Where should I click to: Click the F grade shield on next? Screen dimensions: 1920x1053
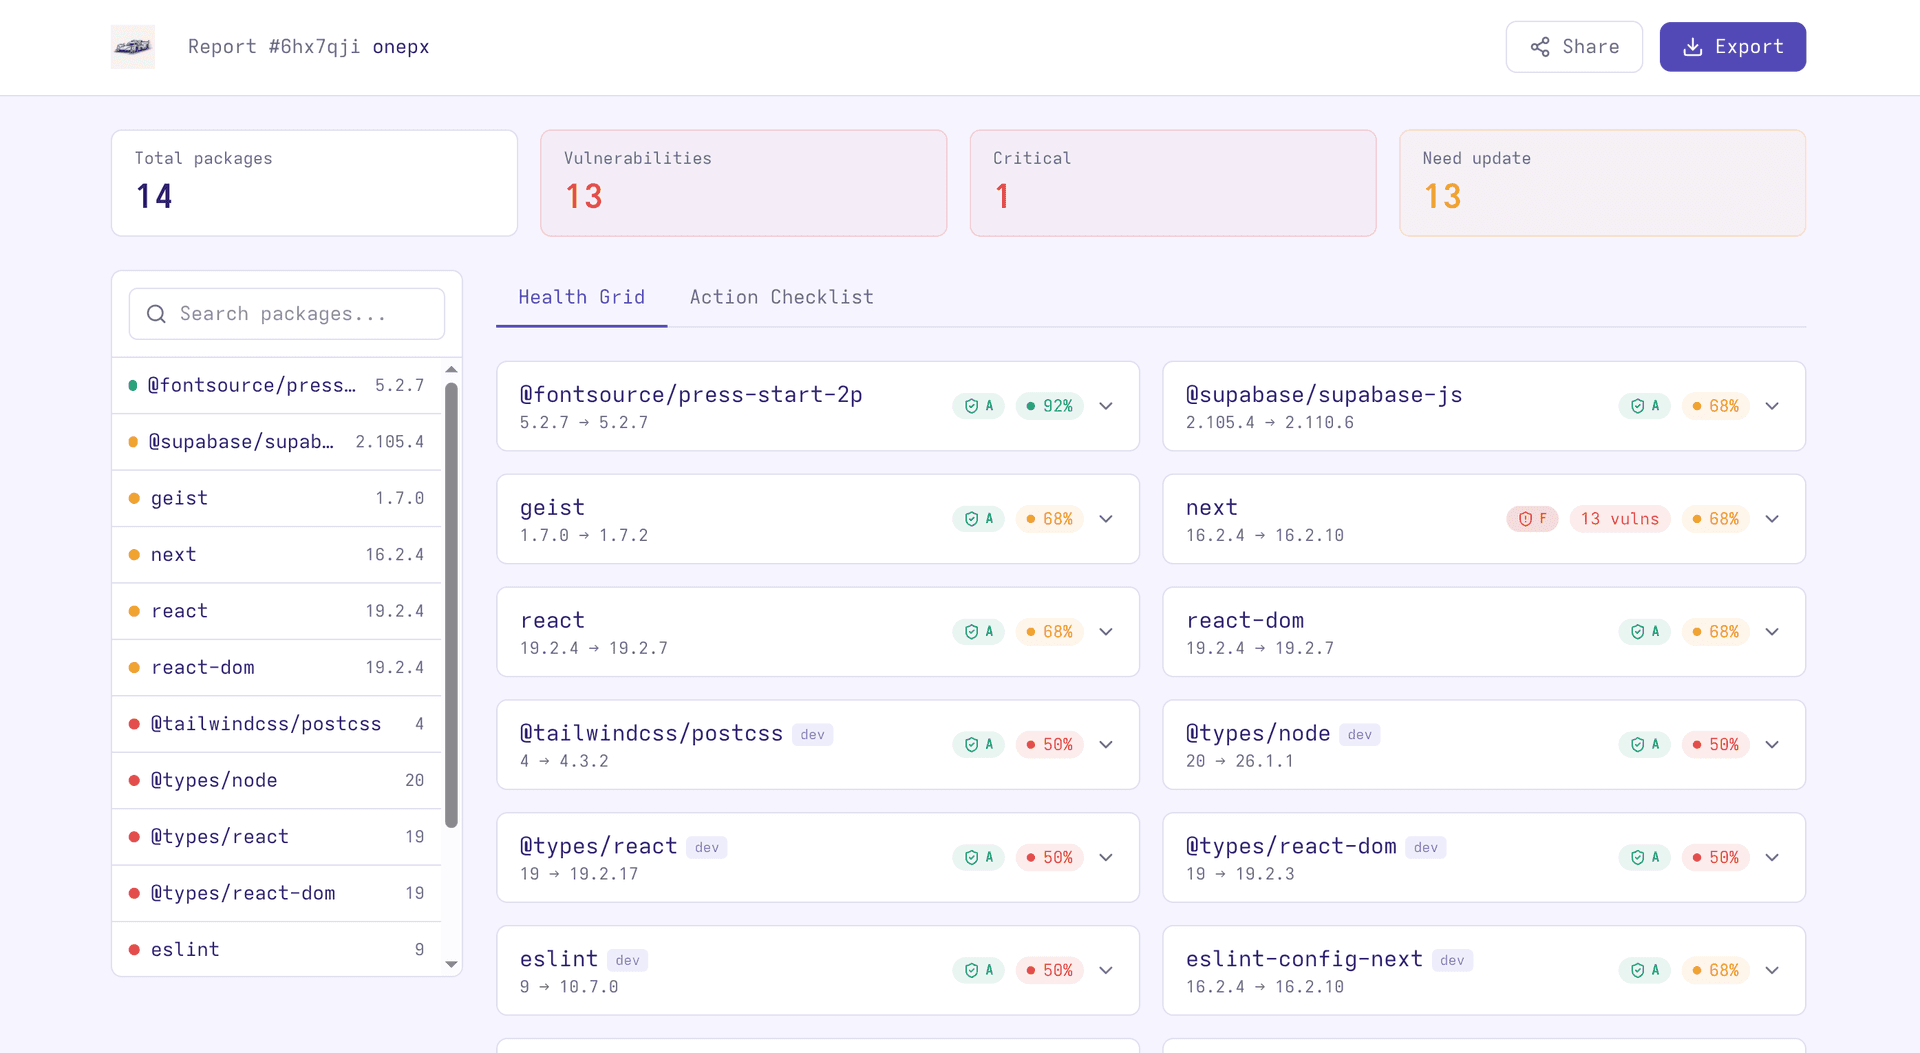click(x=1532, y=519)
